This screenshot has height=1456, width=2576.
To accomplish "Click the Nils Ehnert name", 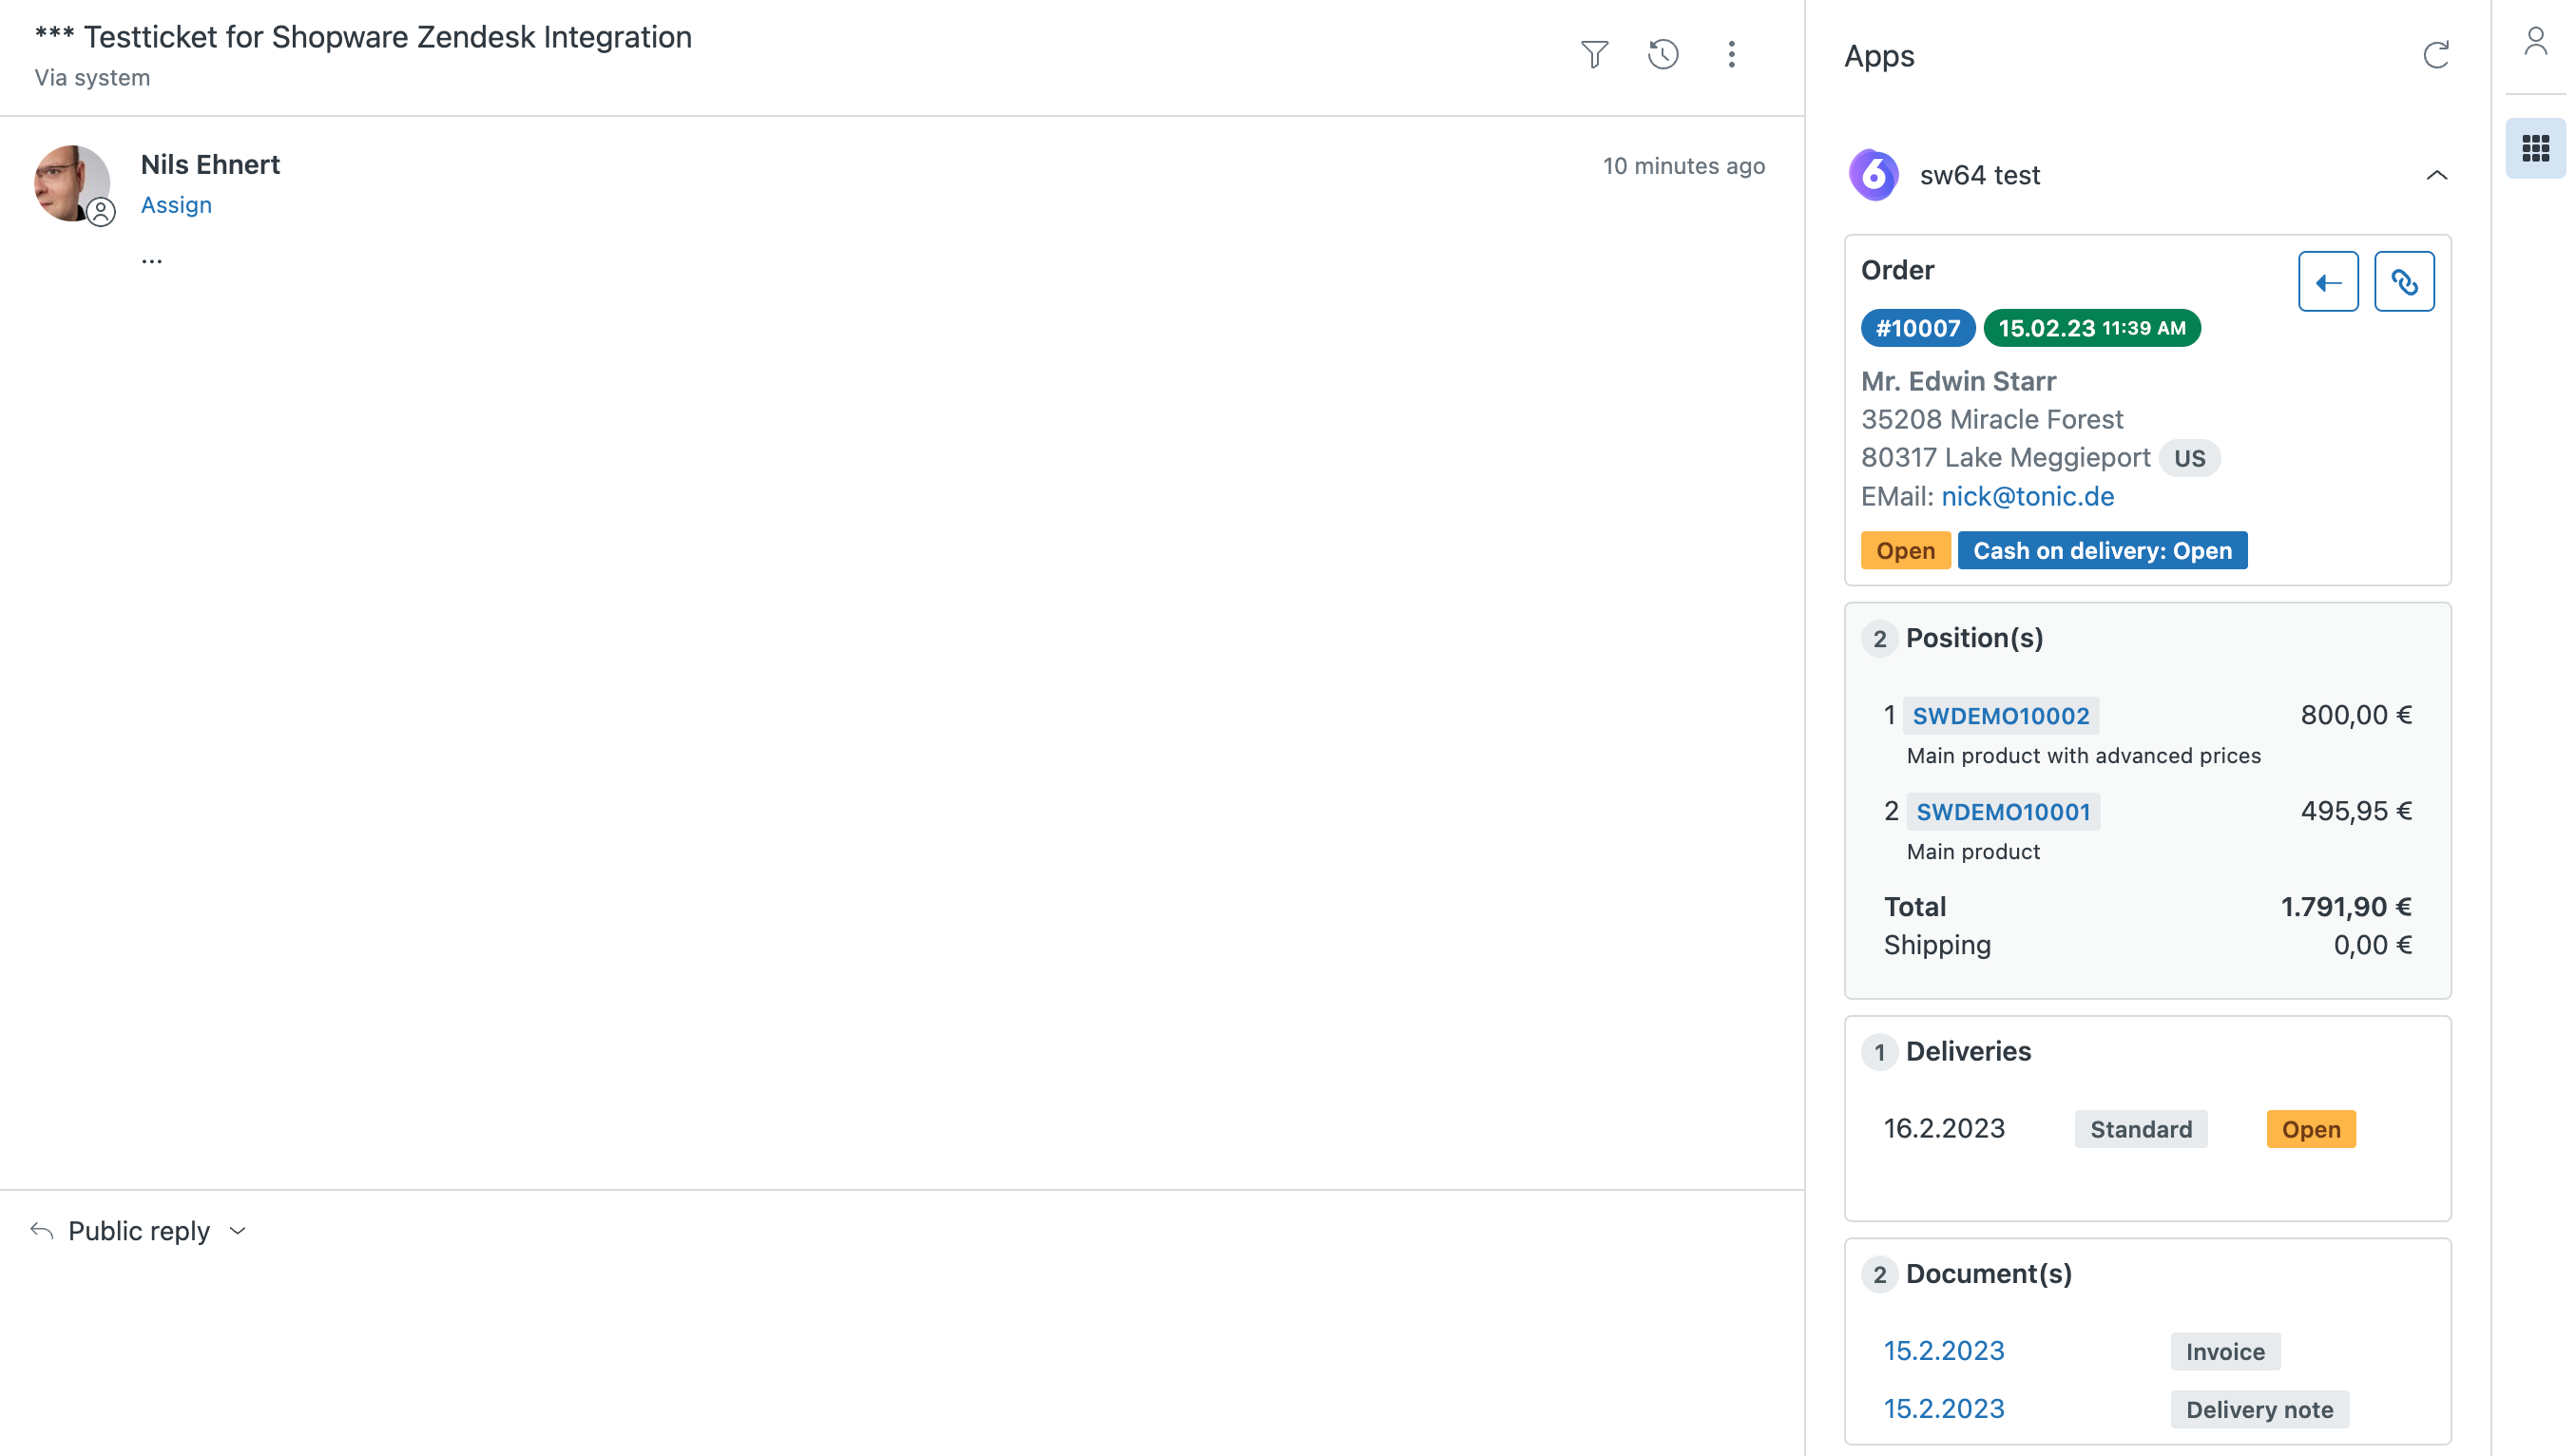I will click(x=210, y=164).
